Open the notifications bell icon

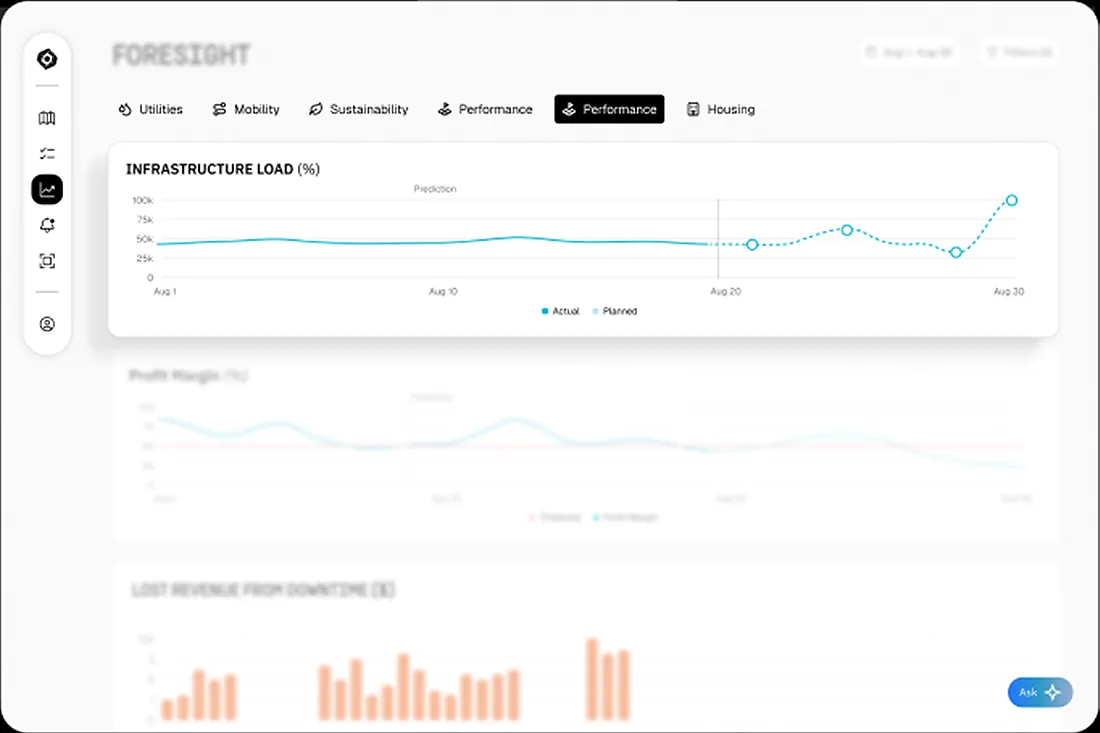click(x=47, y=225)
